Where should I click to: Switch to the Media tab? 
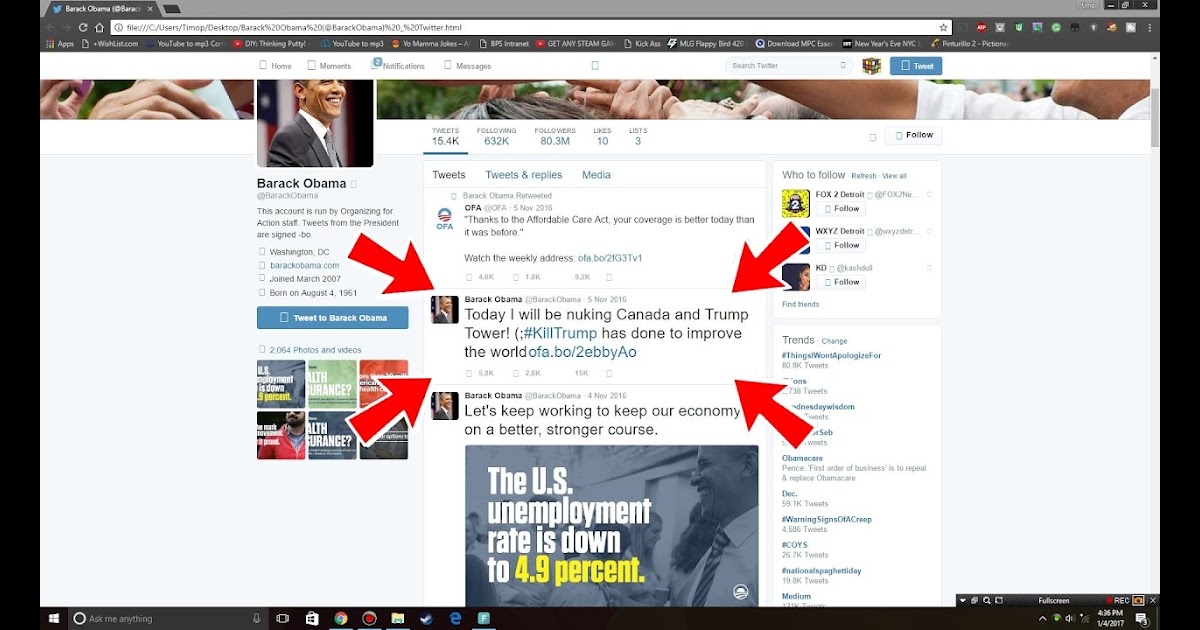tap(596, 175)
